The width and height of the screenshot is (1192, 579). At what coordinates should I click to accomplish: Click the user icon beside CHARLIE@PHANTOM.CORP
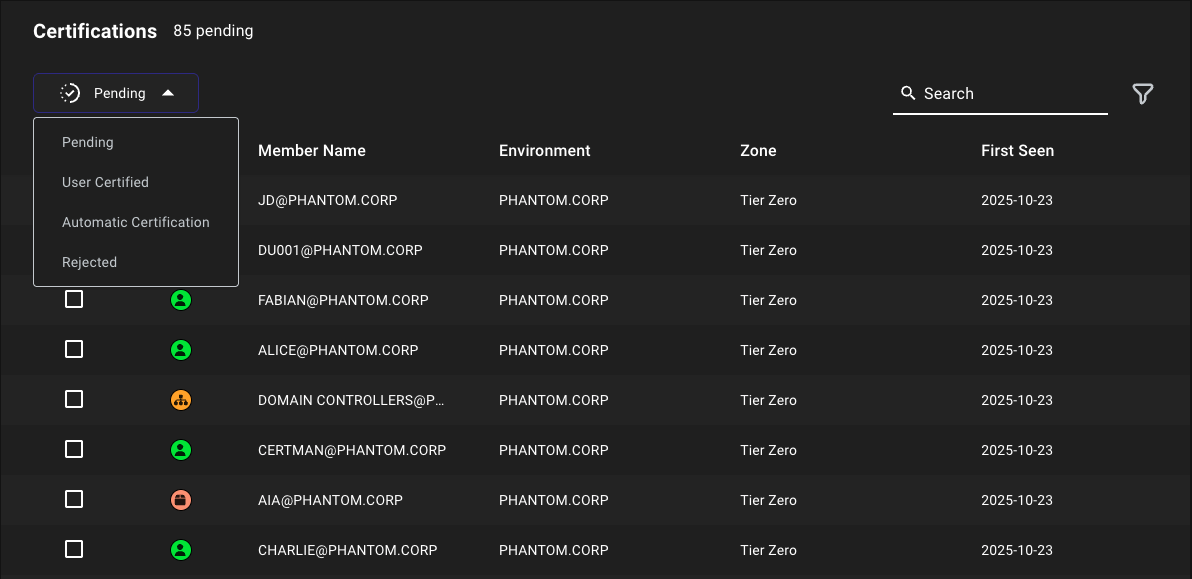click(181, 549)
